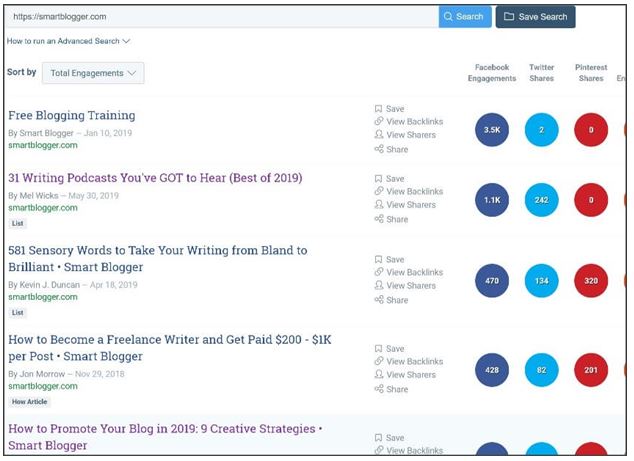Click View Backlinks icon for 31 Writing Podcasts
634x461 pixels.
coord(378,191)
